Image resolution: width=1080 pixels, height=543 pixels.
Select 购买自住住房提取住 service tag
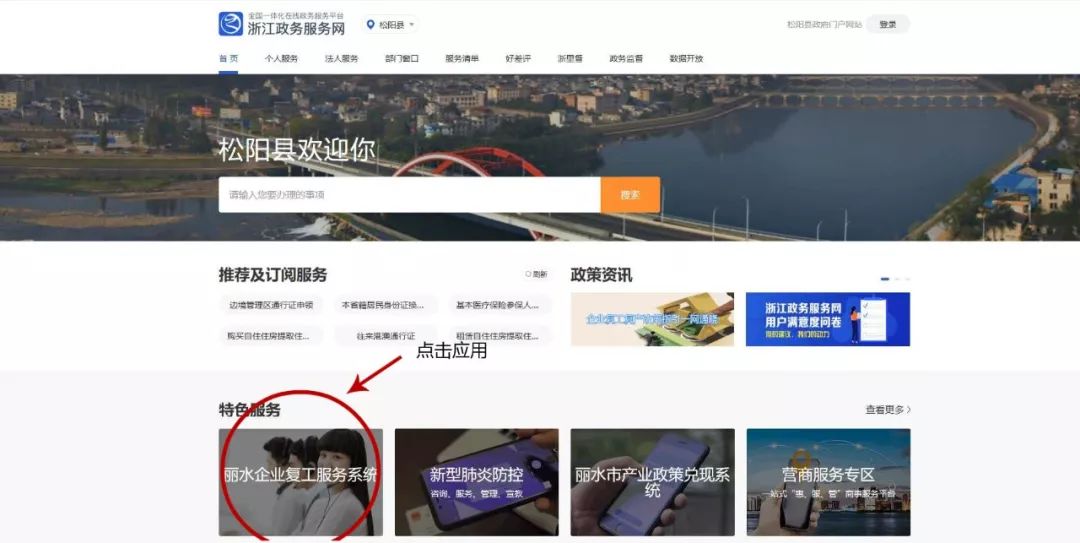pos(269,336)
